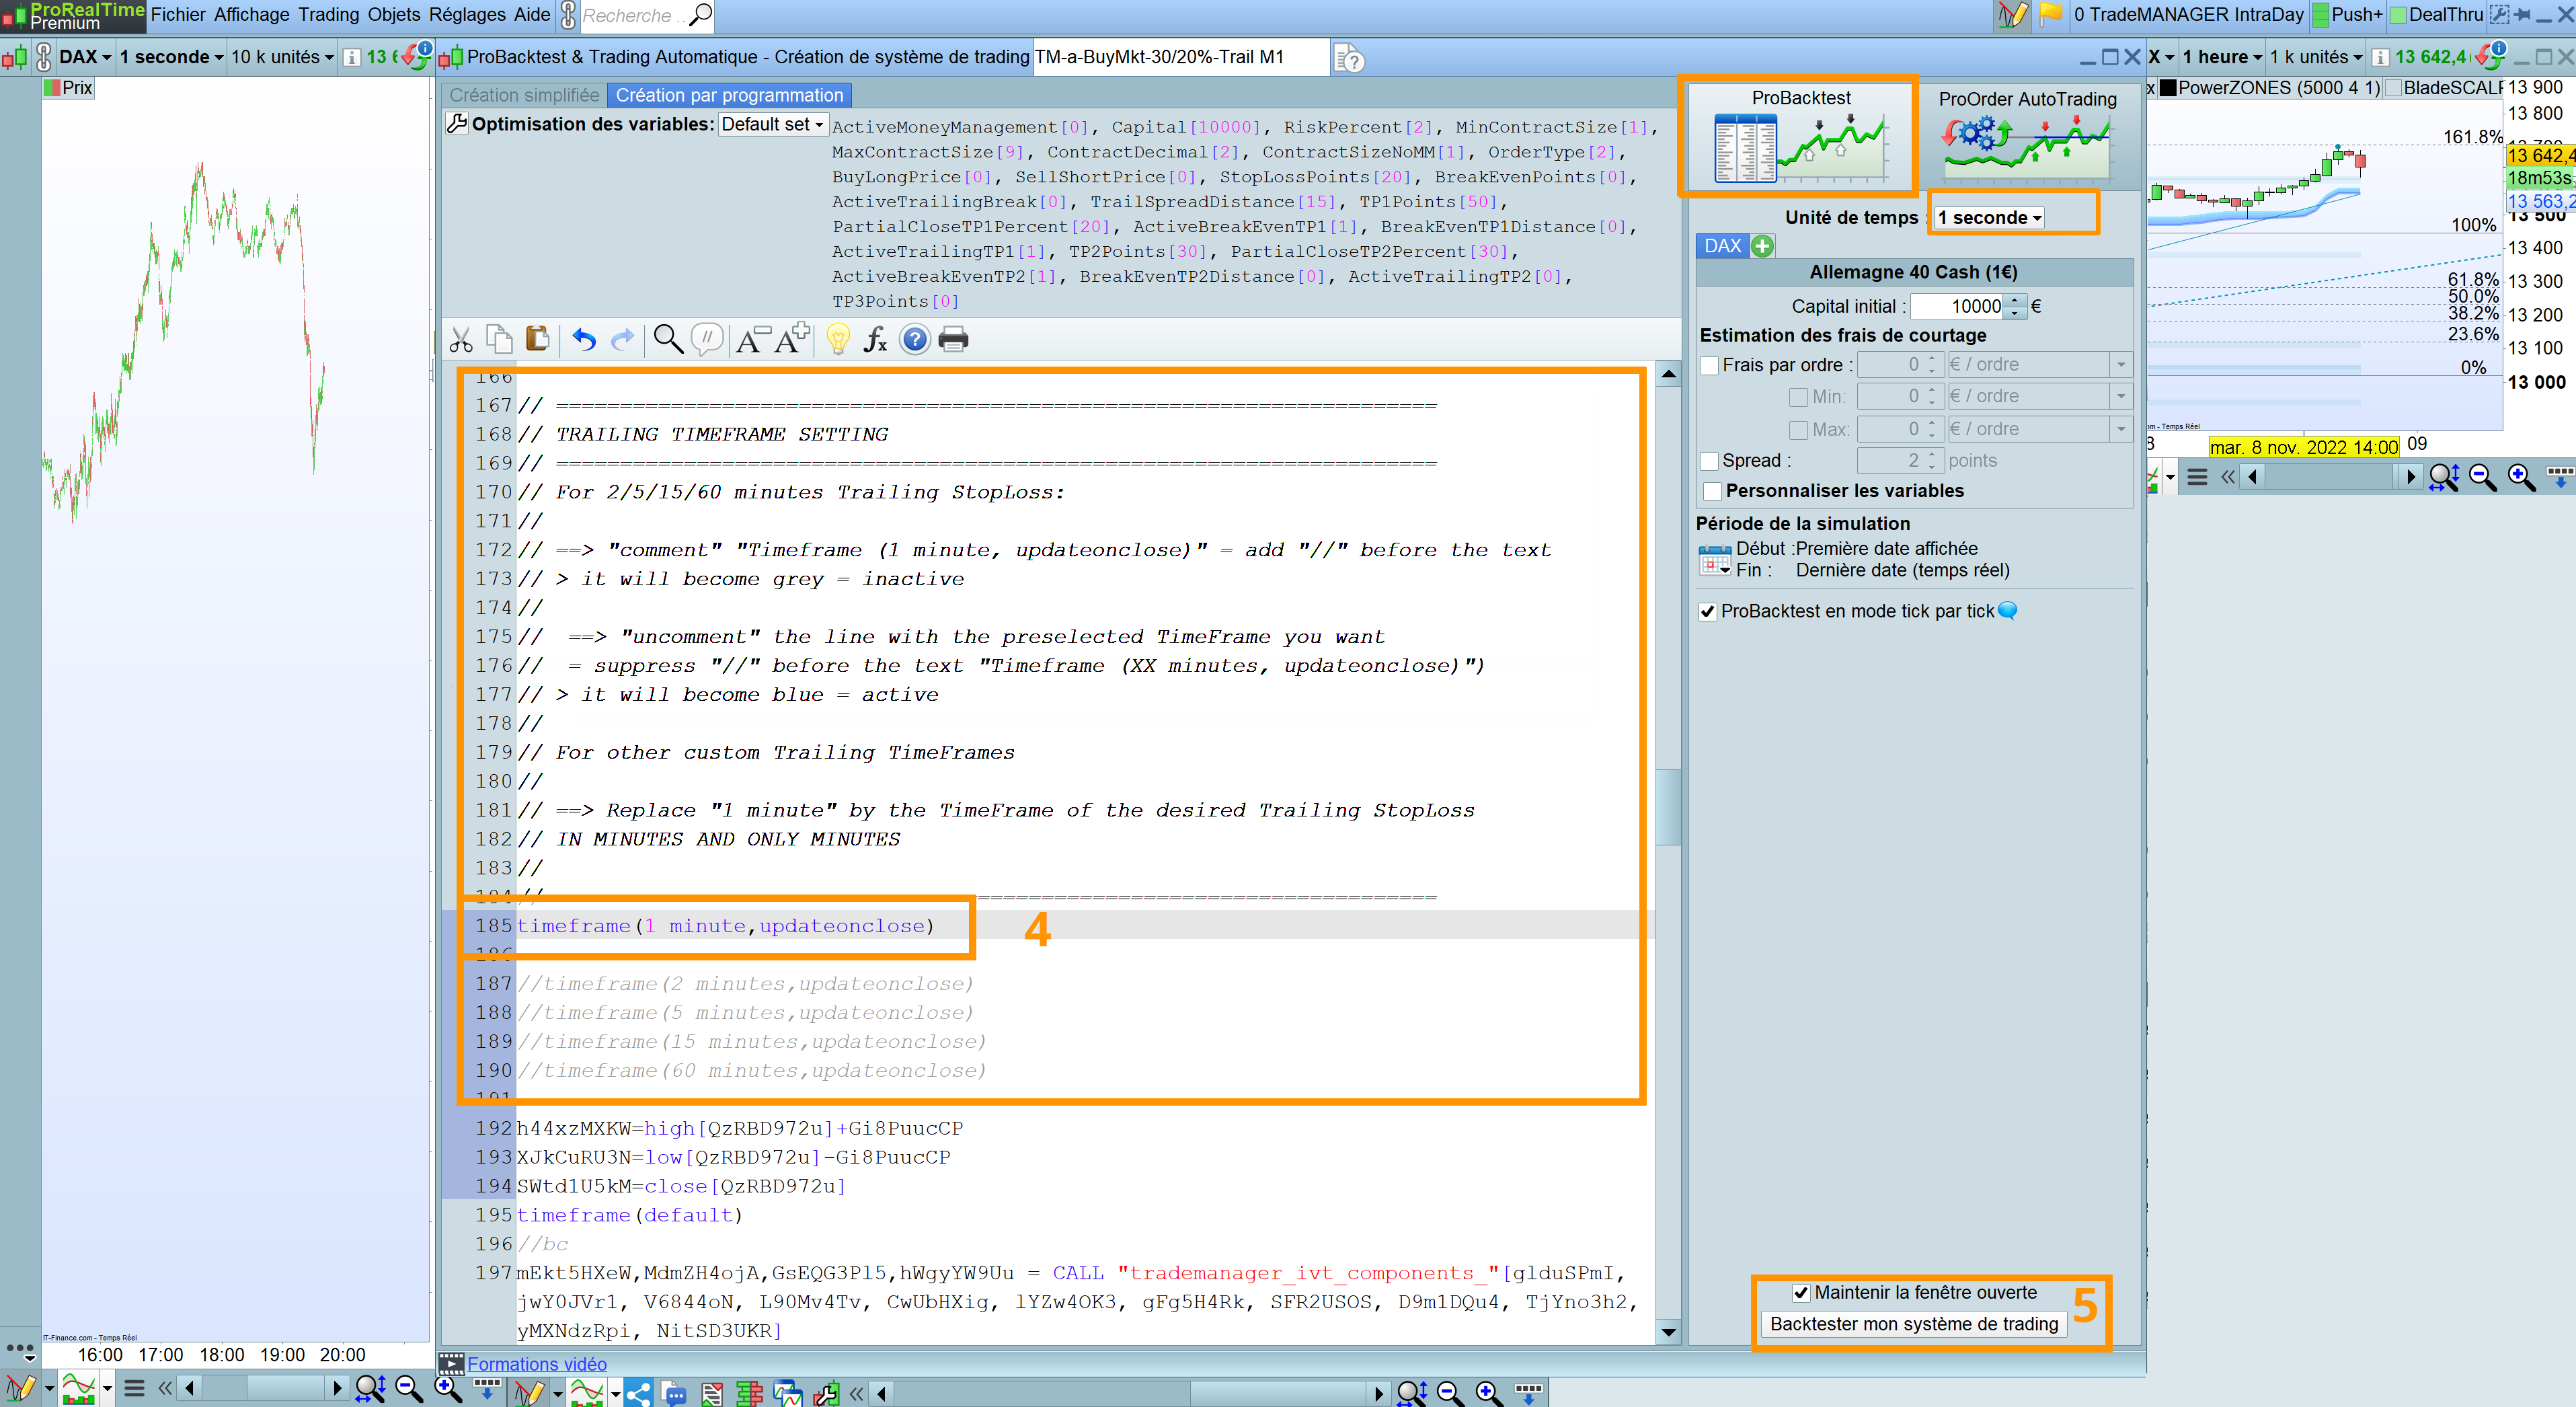Increase editor font size
Screen dimensions: 2576x1407
tap(792, 340)
